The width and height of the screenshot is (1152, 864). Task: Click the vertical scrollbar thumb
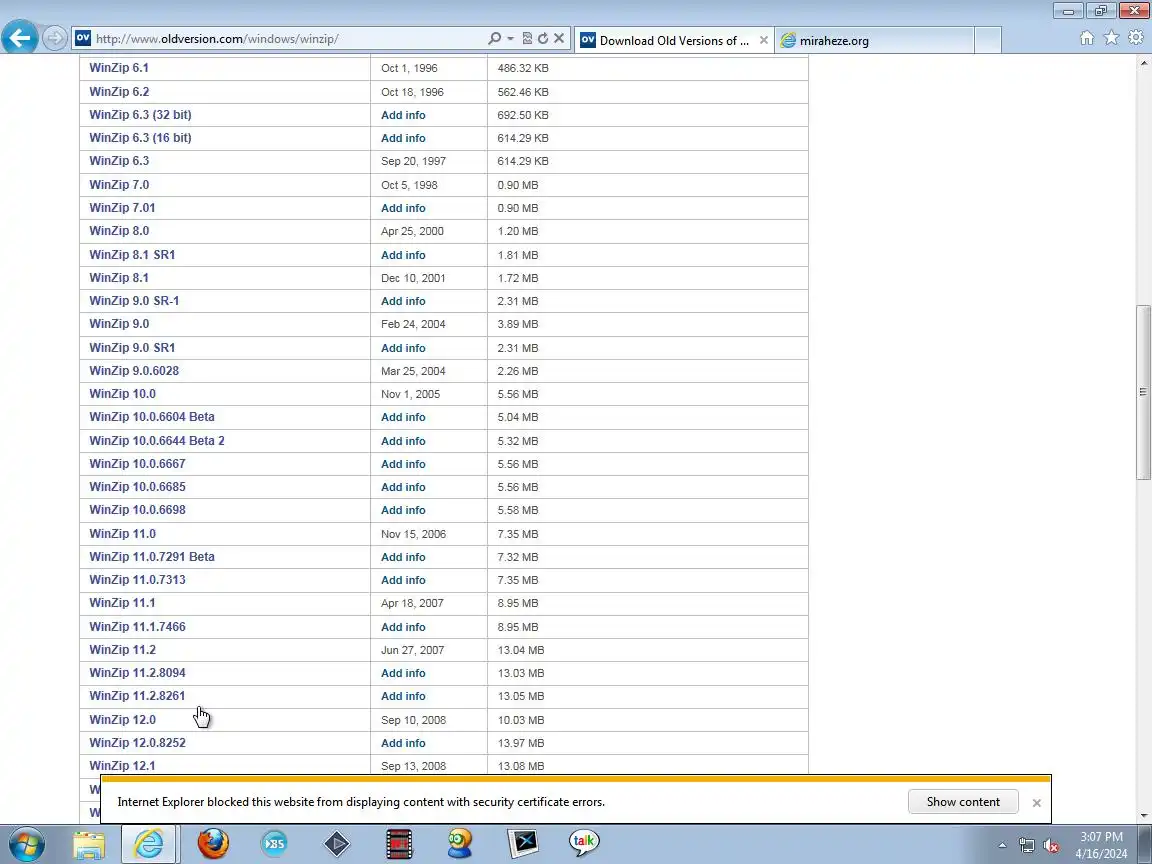click(x=1143, y=392)
